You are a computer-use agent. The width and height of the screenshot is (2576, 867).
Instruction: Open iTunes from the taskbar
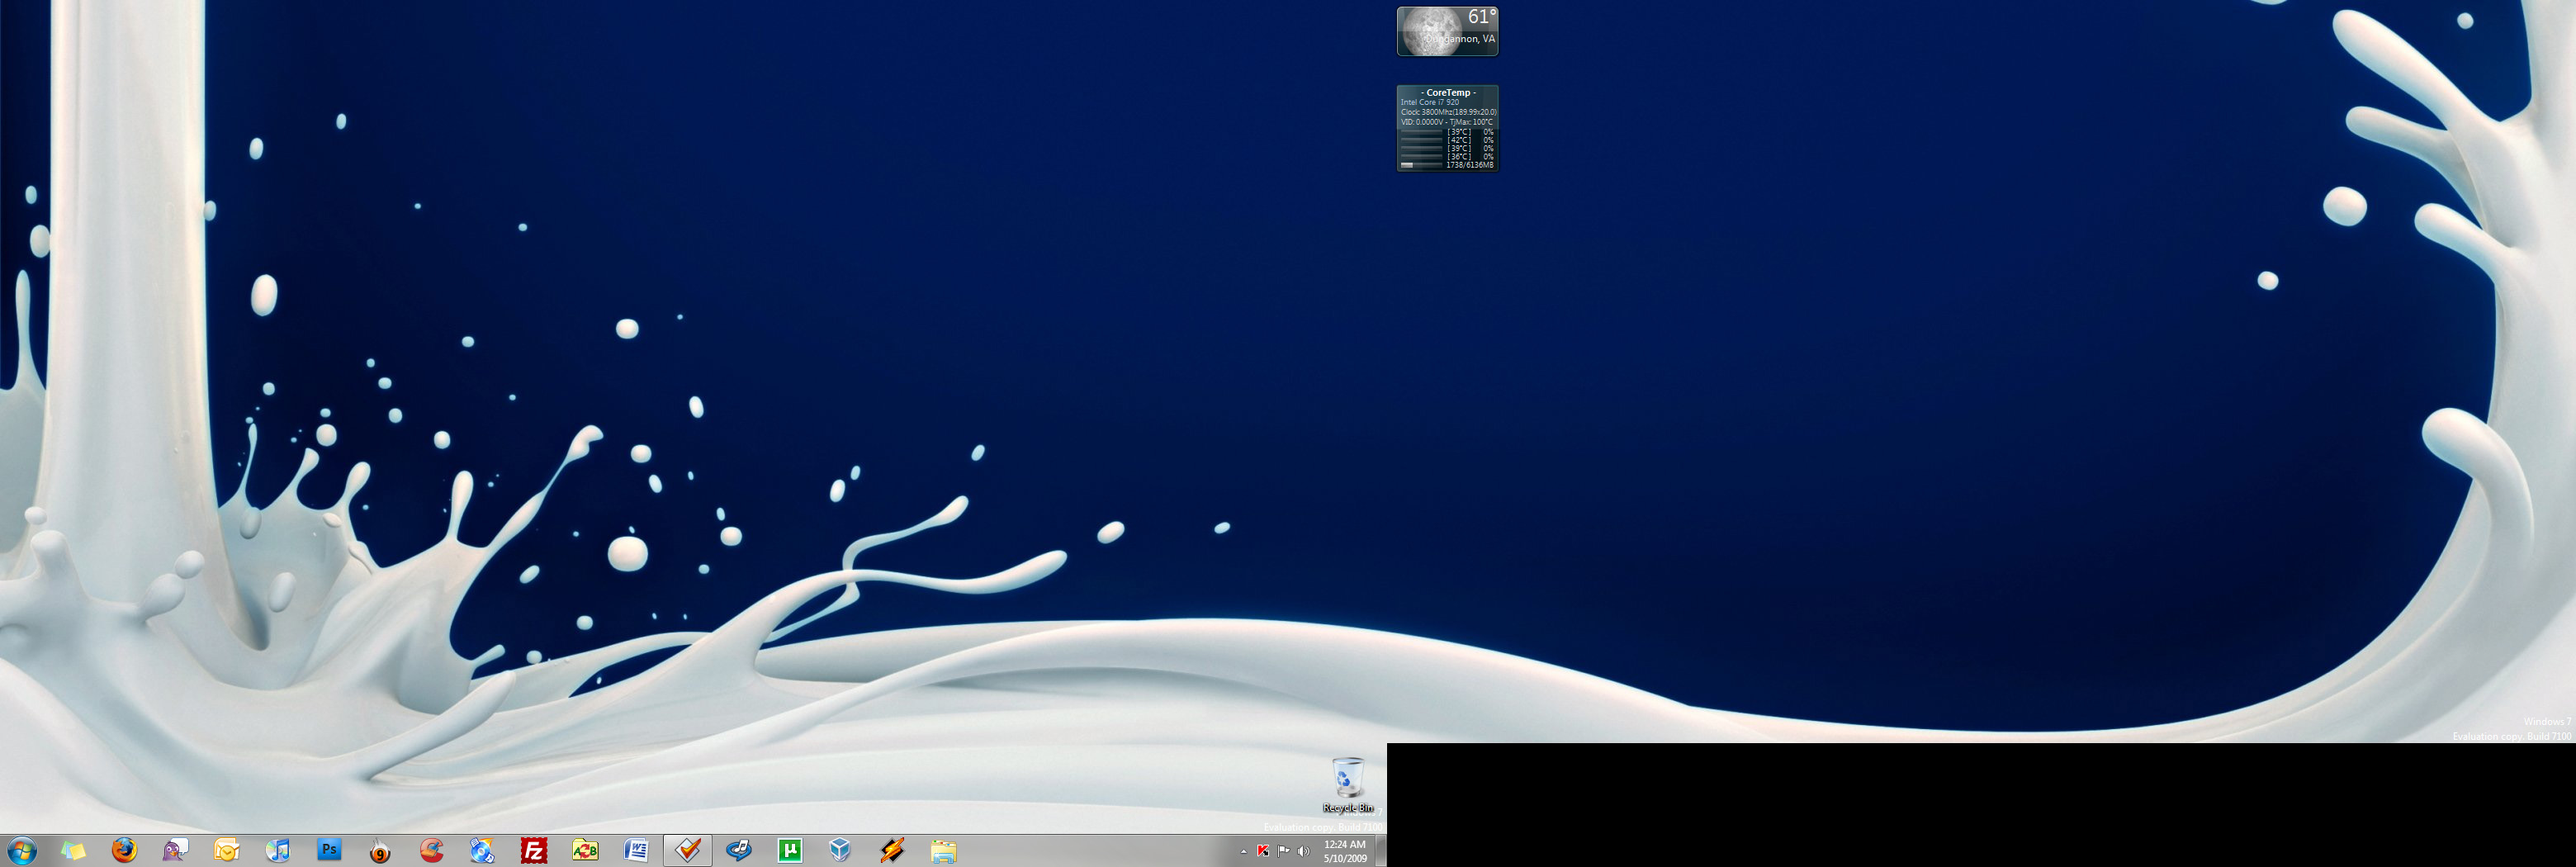coord(278,851)
